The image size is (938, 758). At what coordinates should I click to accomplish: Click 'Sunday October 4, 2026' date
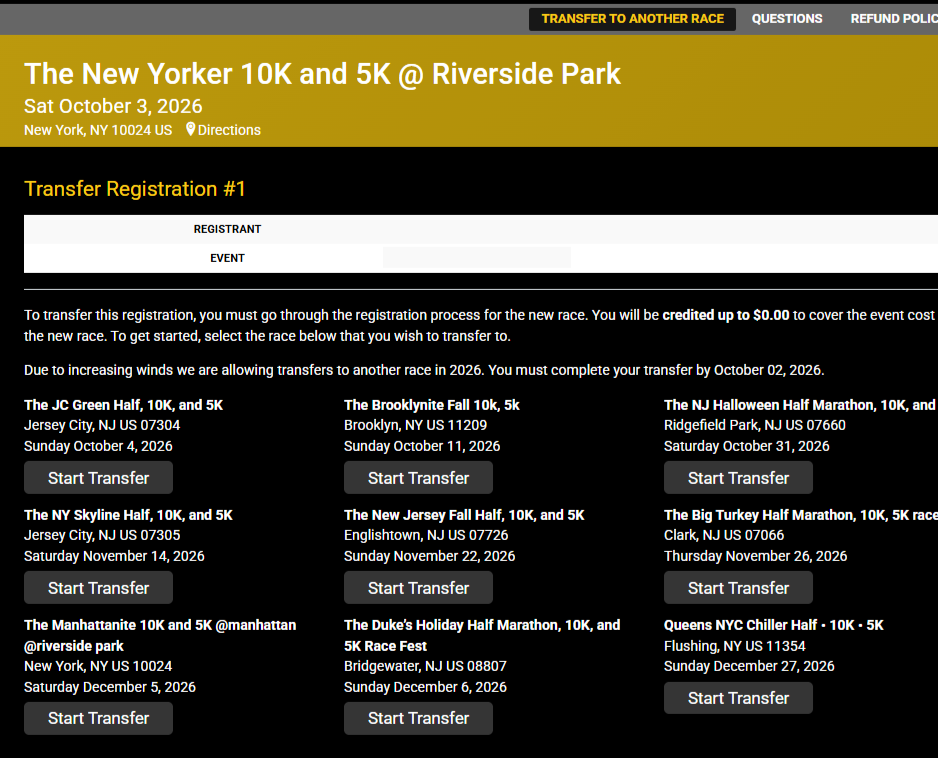[x=98, y=446]
